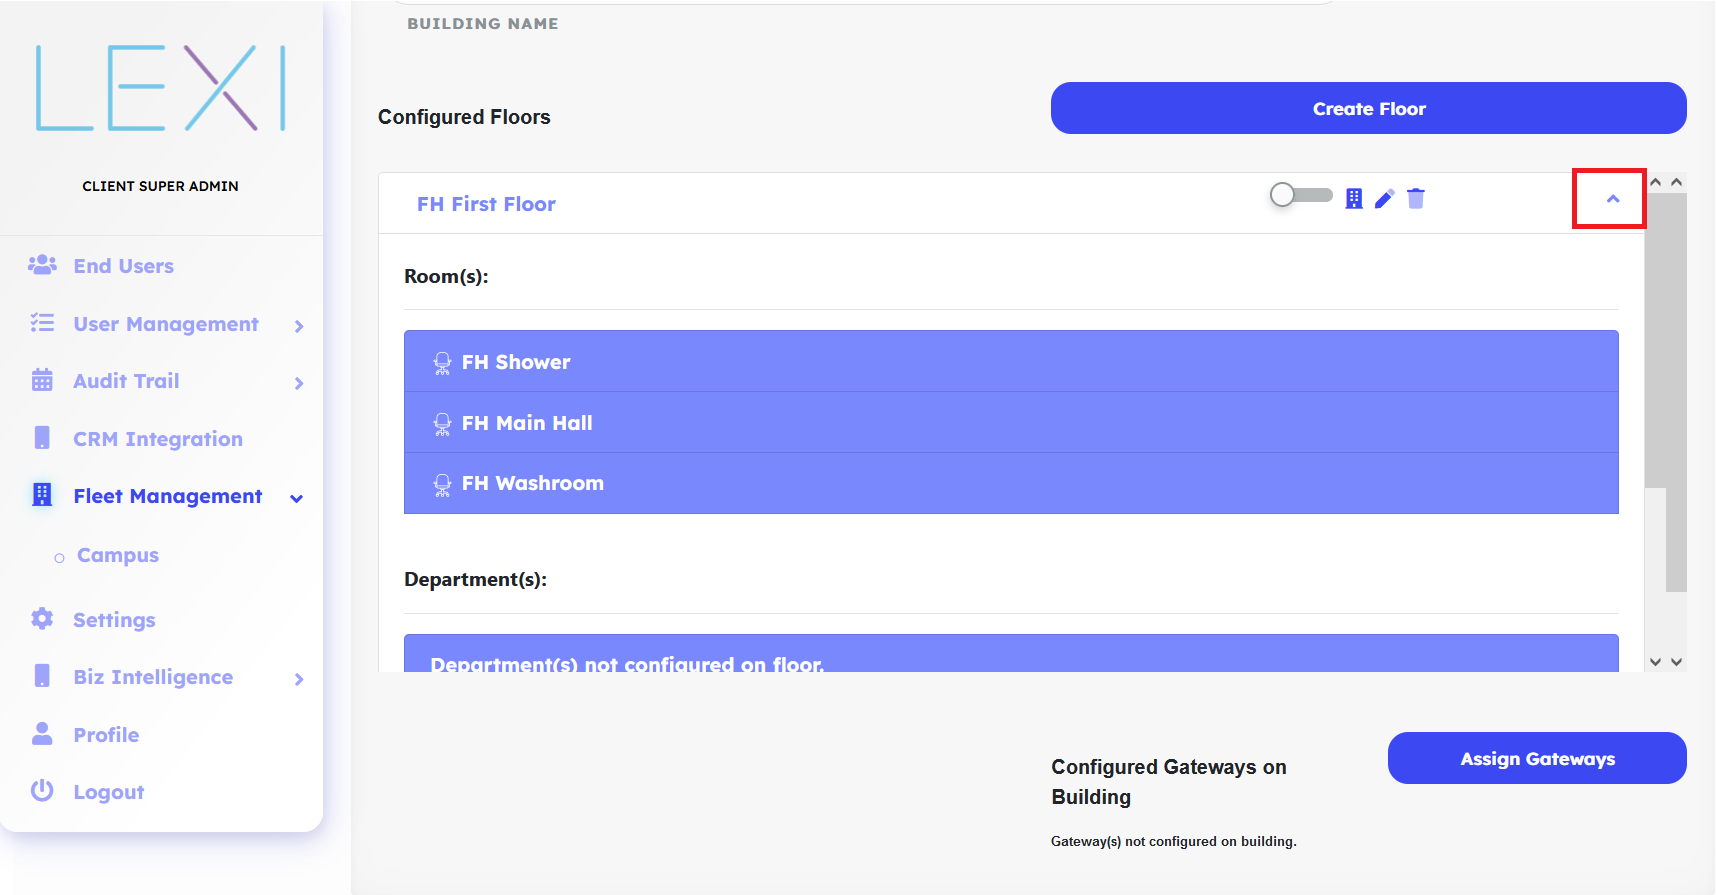Toggle the FH First Floor switch
The image size is (1717, 895).
1300,195
